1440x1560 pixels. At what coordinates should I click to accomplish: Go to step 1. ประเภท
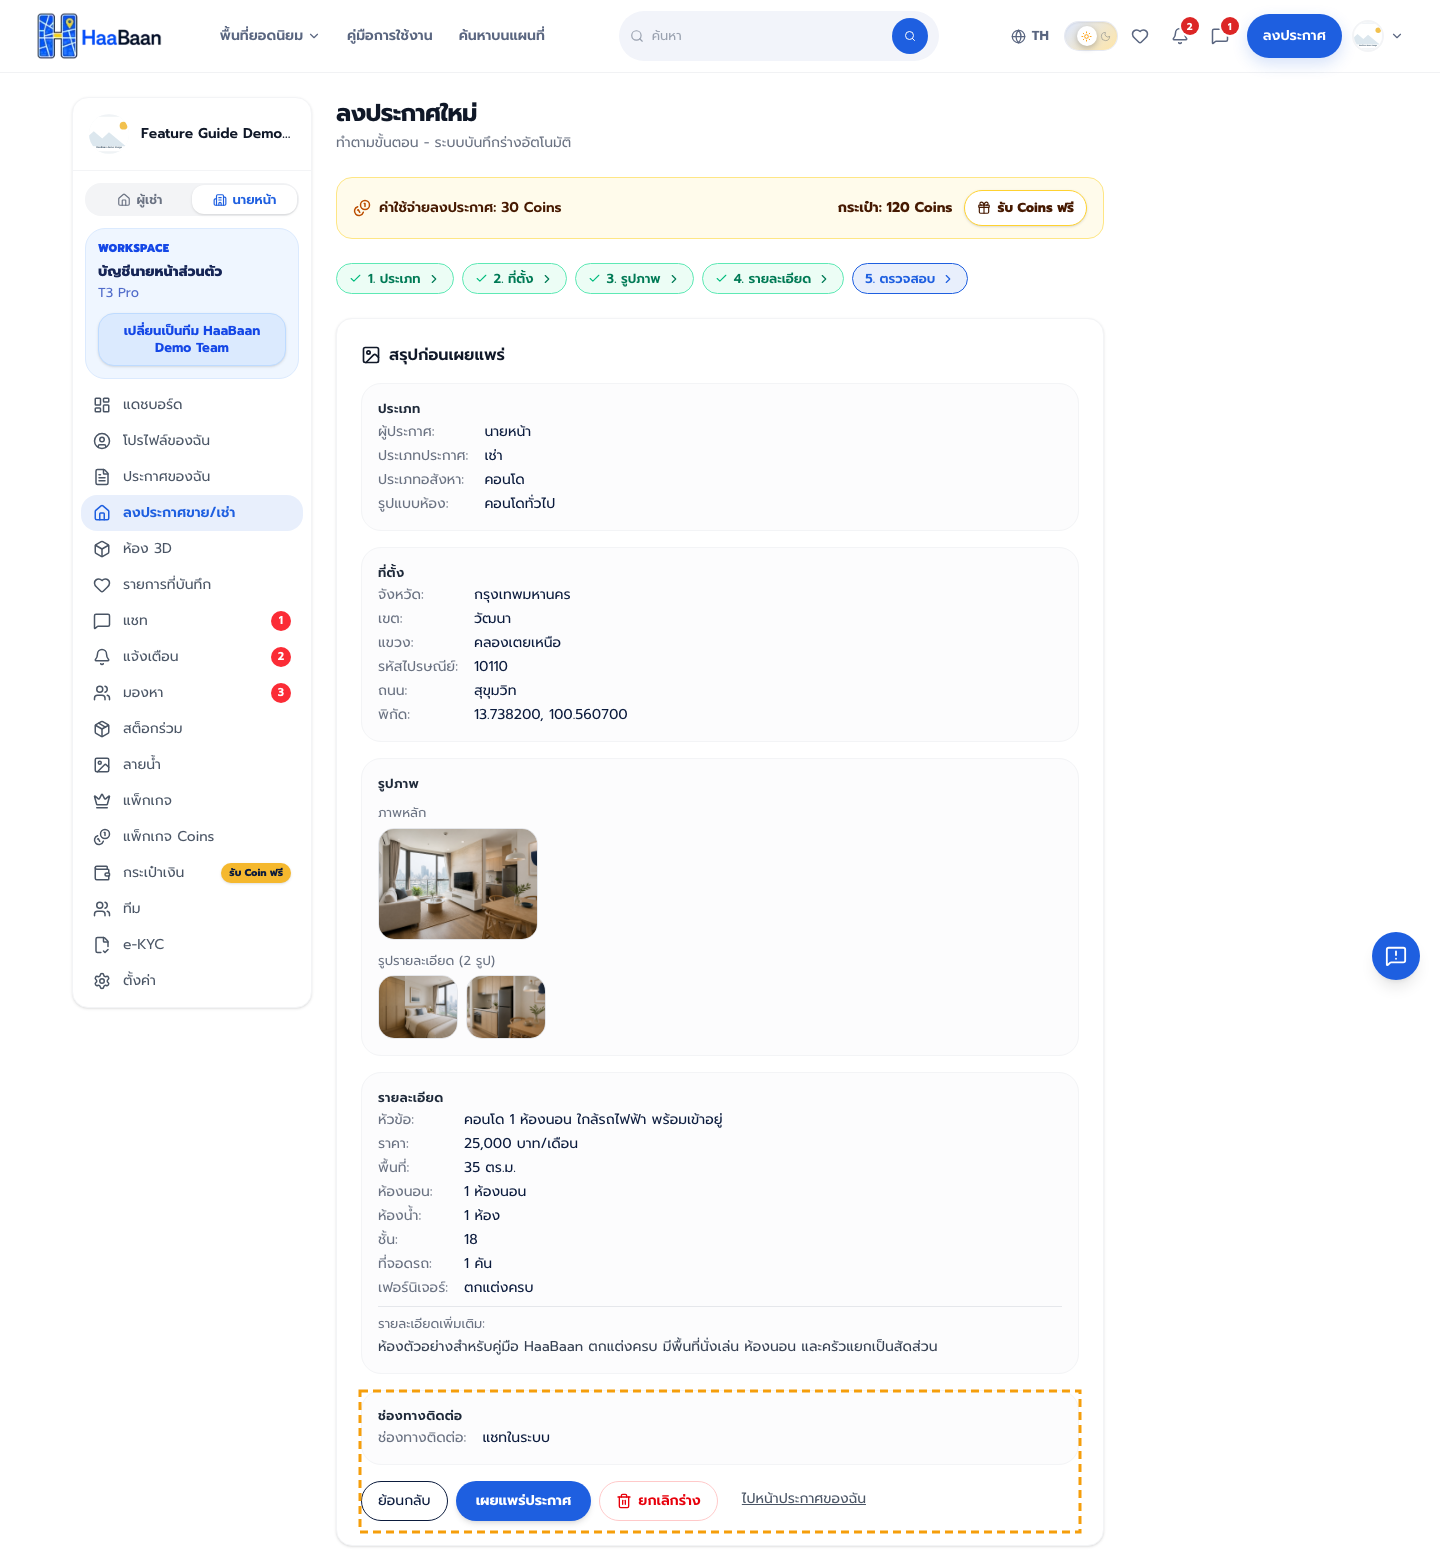click(x=395, y=279)
